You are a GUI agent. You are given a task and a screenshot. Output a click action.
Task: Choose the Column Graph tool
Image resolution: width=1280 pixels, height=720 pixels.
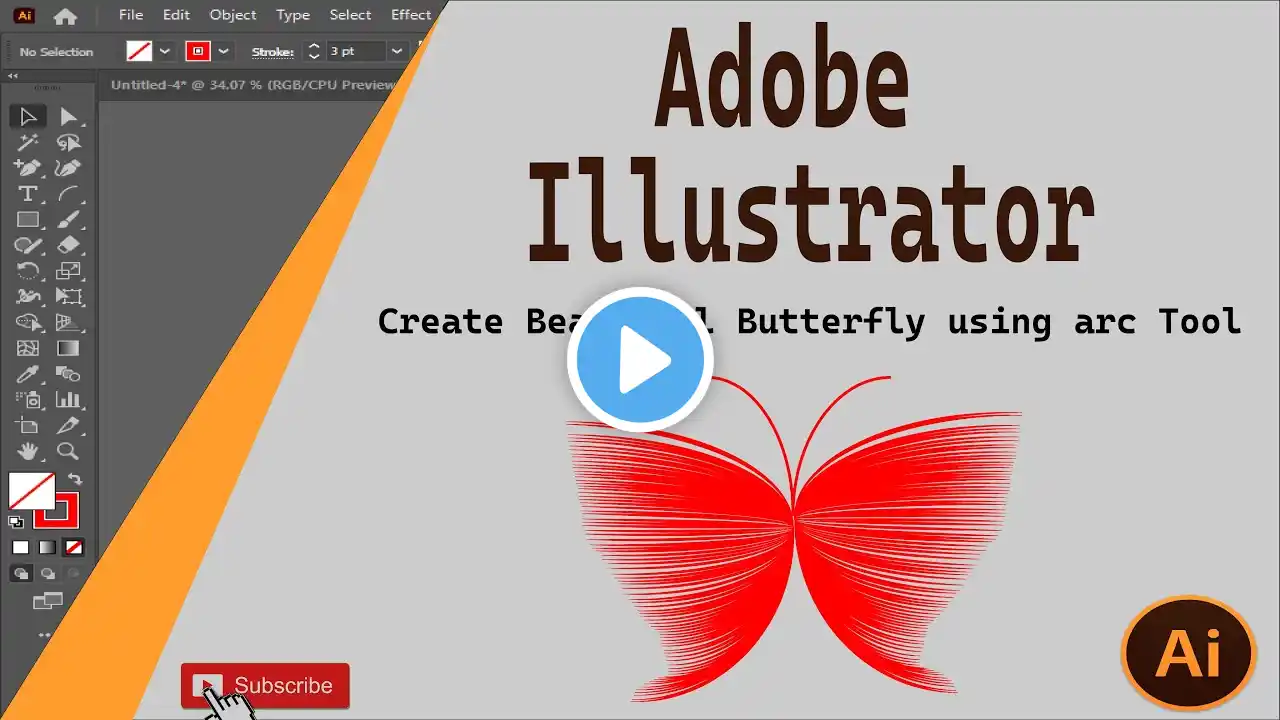pos(68,400)
